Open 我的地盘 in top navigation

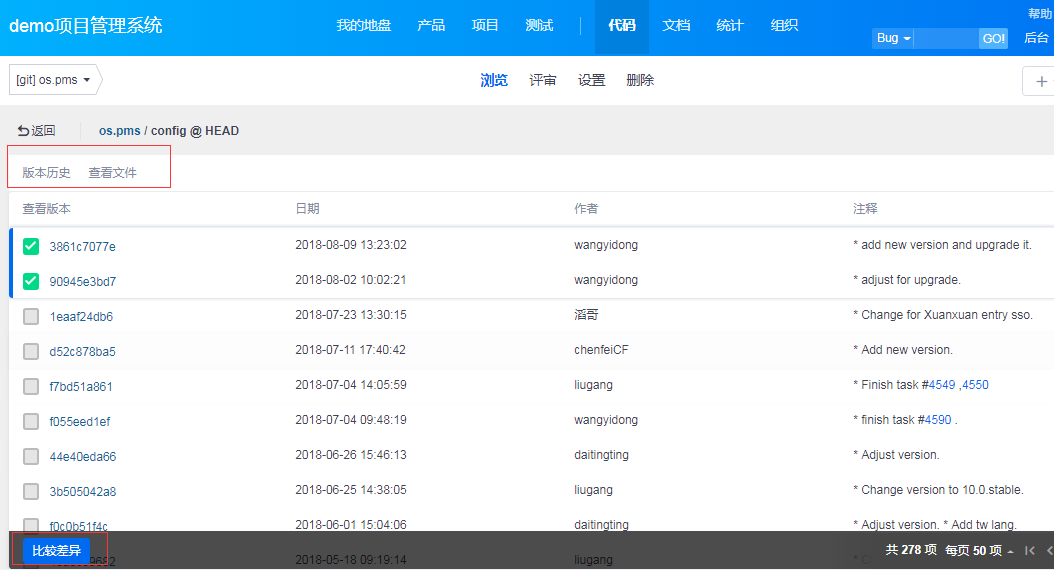click(x=364, y=26)
